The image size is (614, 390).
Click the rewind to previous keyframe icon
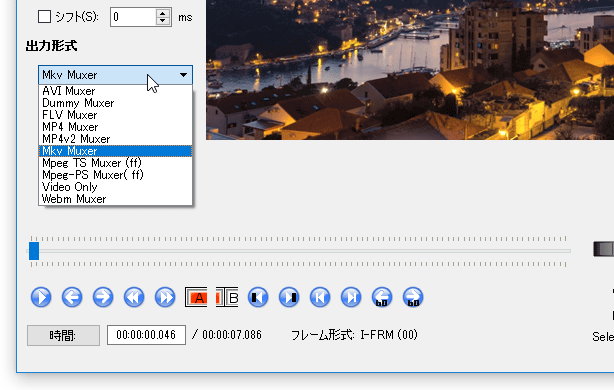click(134, 297)
